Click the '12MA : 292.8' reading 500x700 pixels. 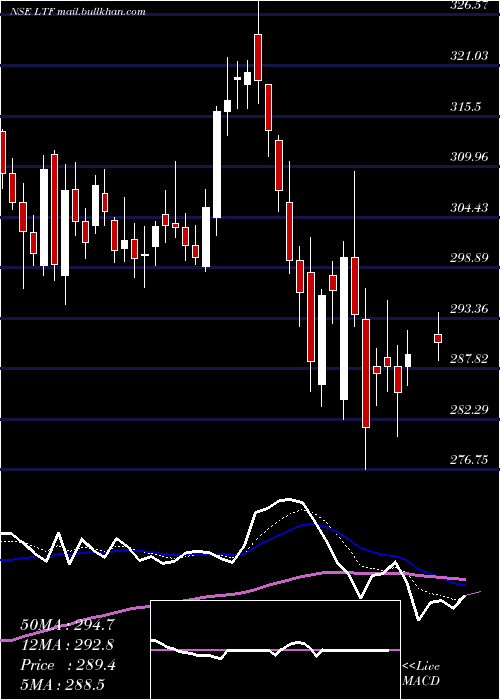67,645
